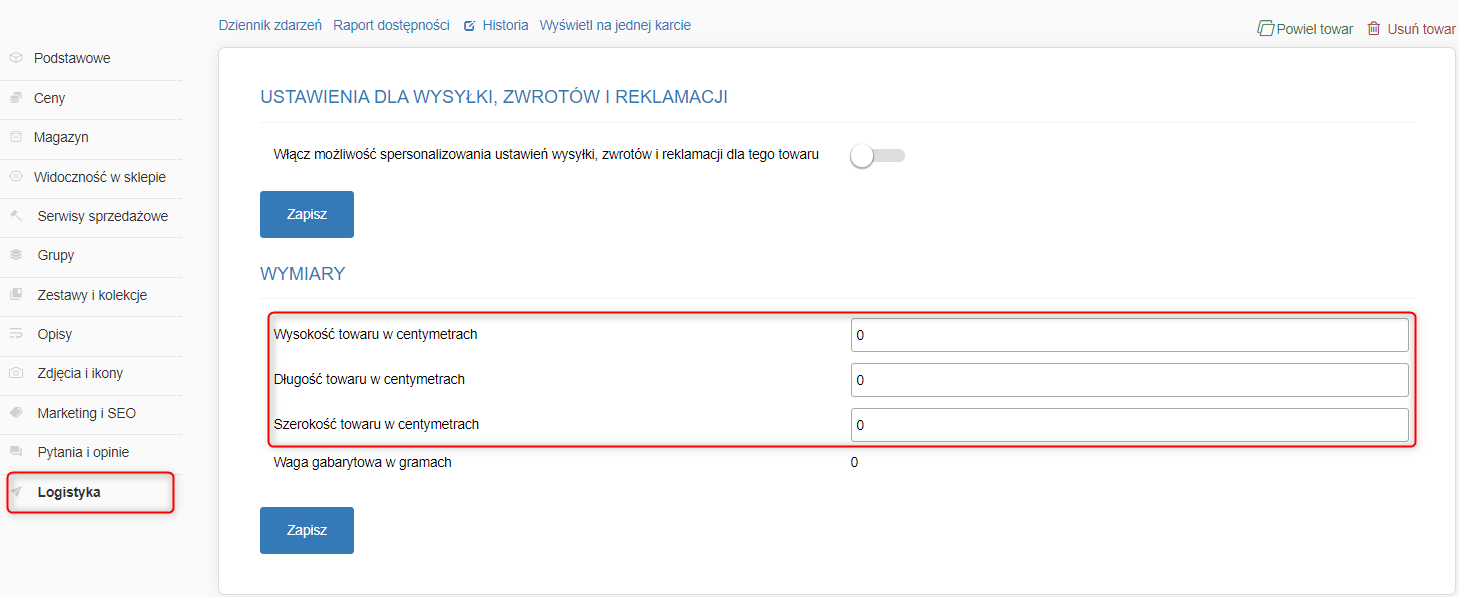Click the layers icon beside Grupy
1459x597 pixels.
pos(16,255)
